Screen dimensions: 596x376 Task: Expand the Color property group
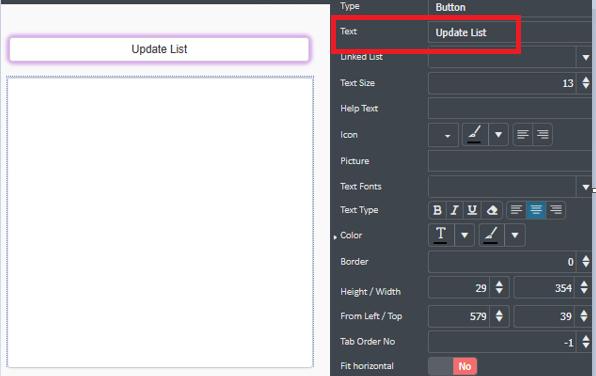point(335,237)
